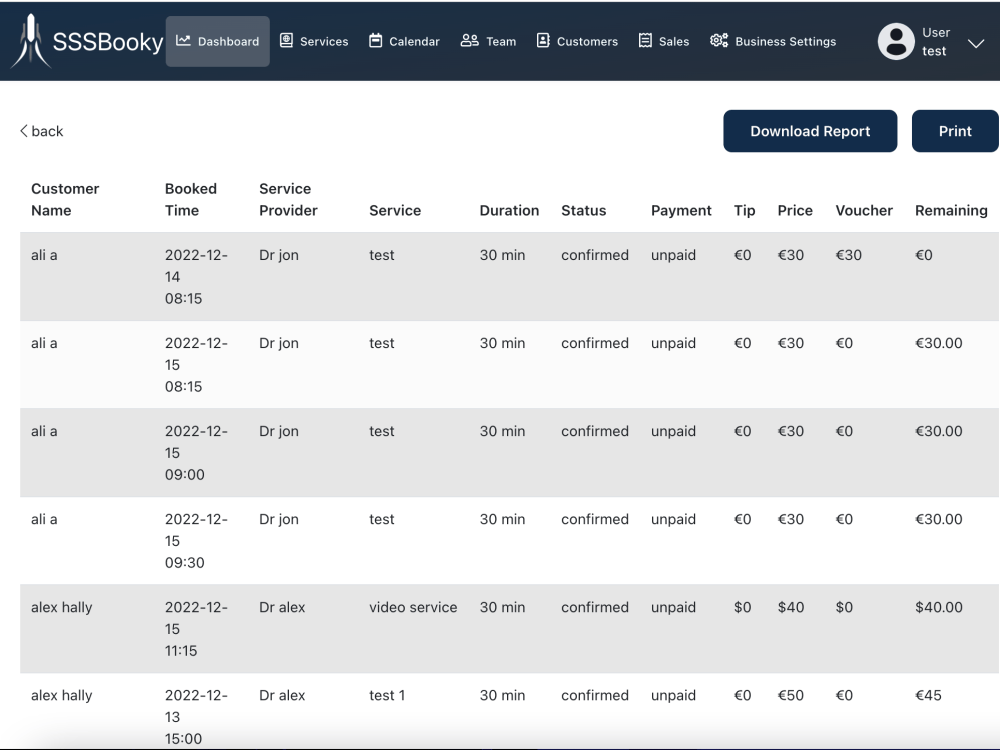Open Customers using the contact card icon

(x=541, y=40)
